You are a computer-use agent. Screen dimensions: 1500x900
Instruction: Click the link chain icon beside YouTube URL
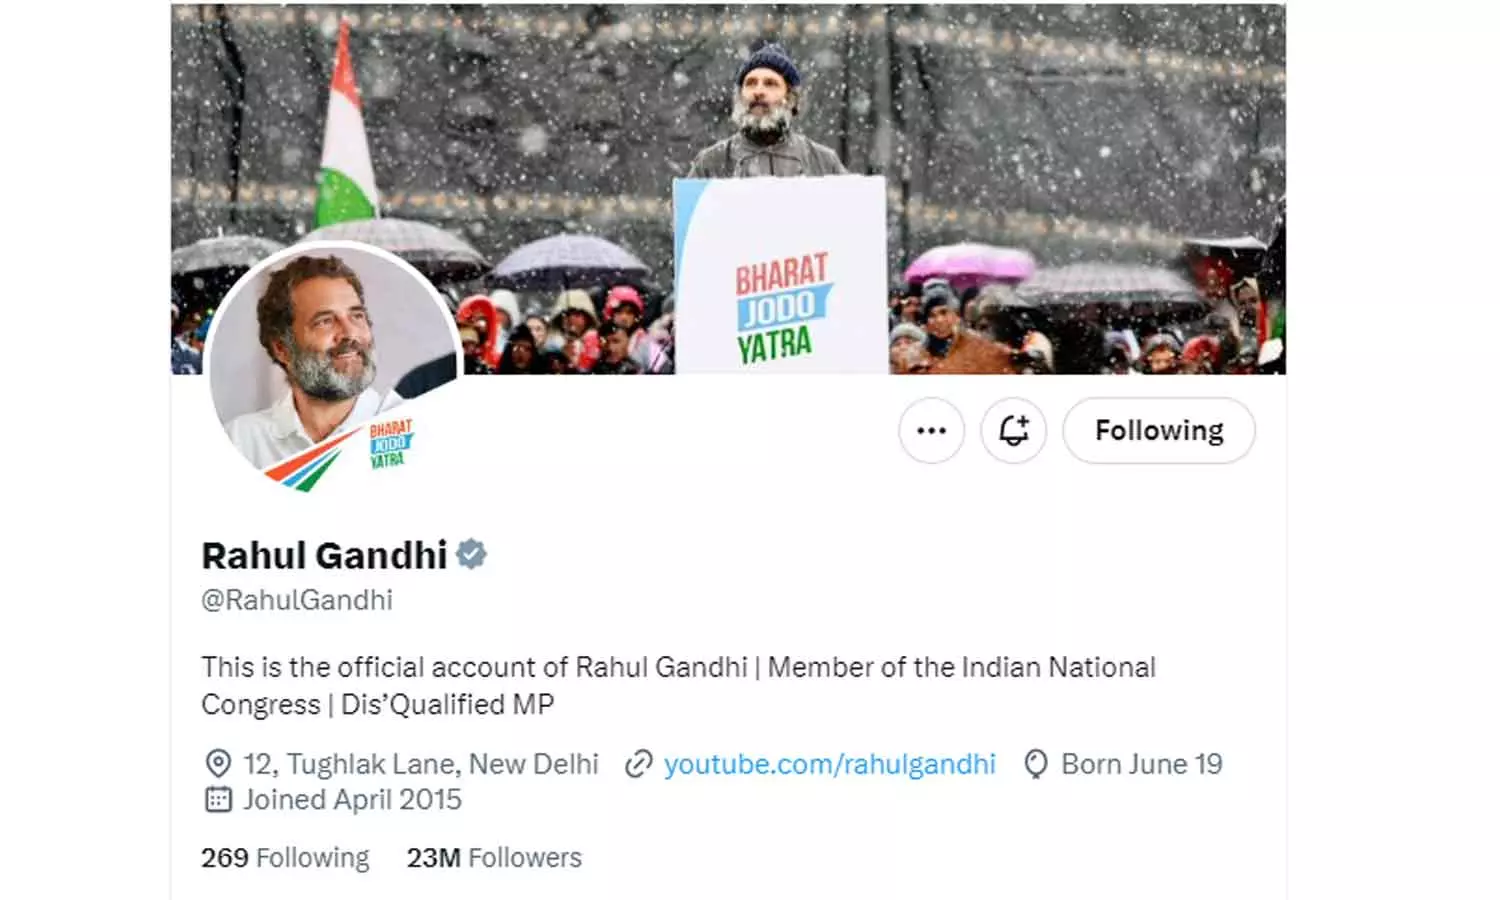coord(638,765)
